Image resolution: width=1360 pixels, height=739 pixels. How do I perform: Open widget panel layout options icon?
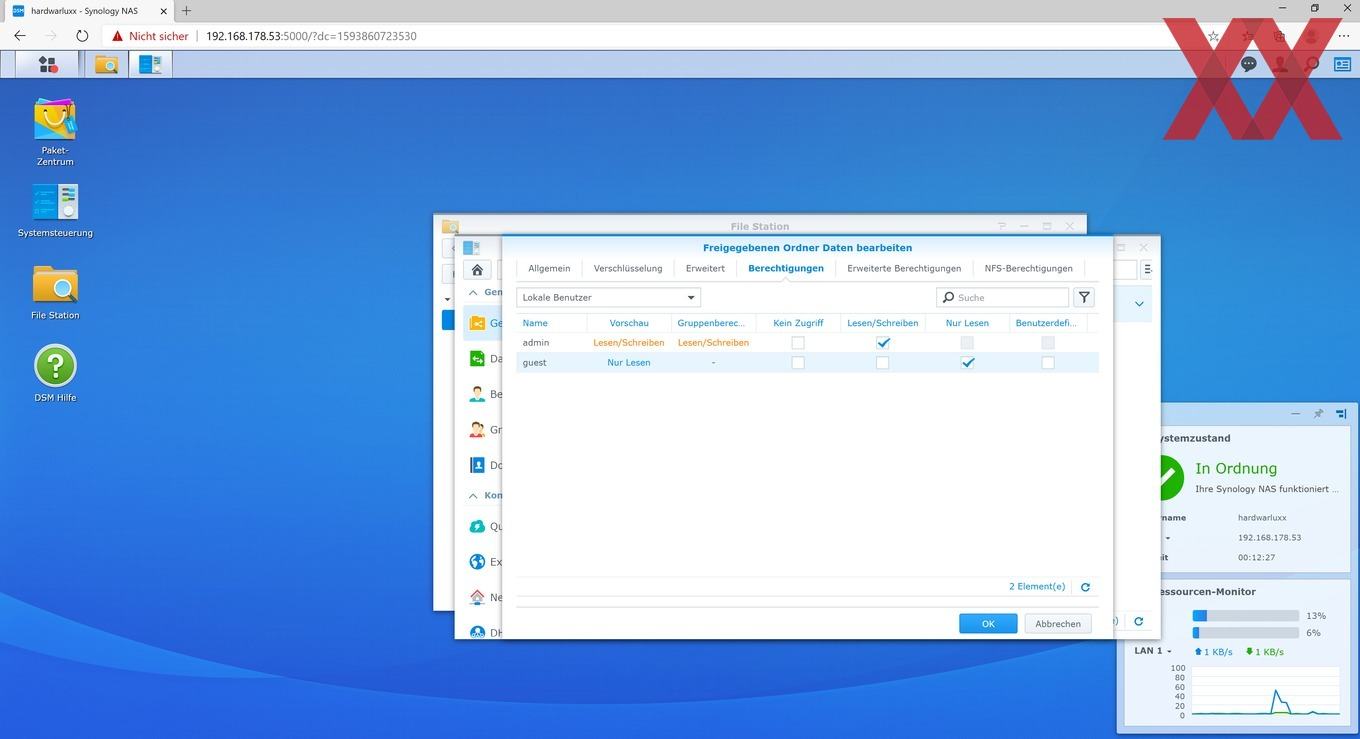coord(1341,413)
